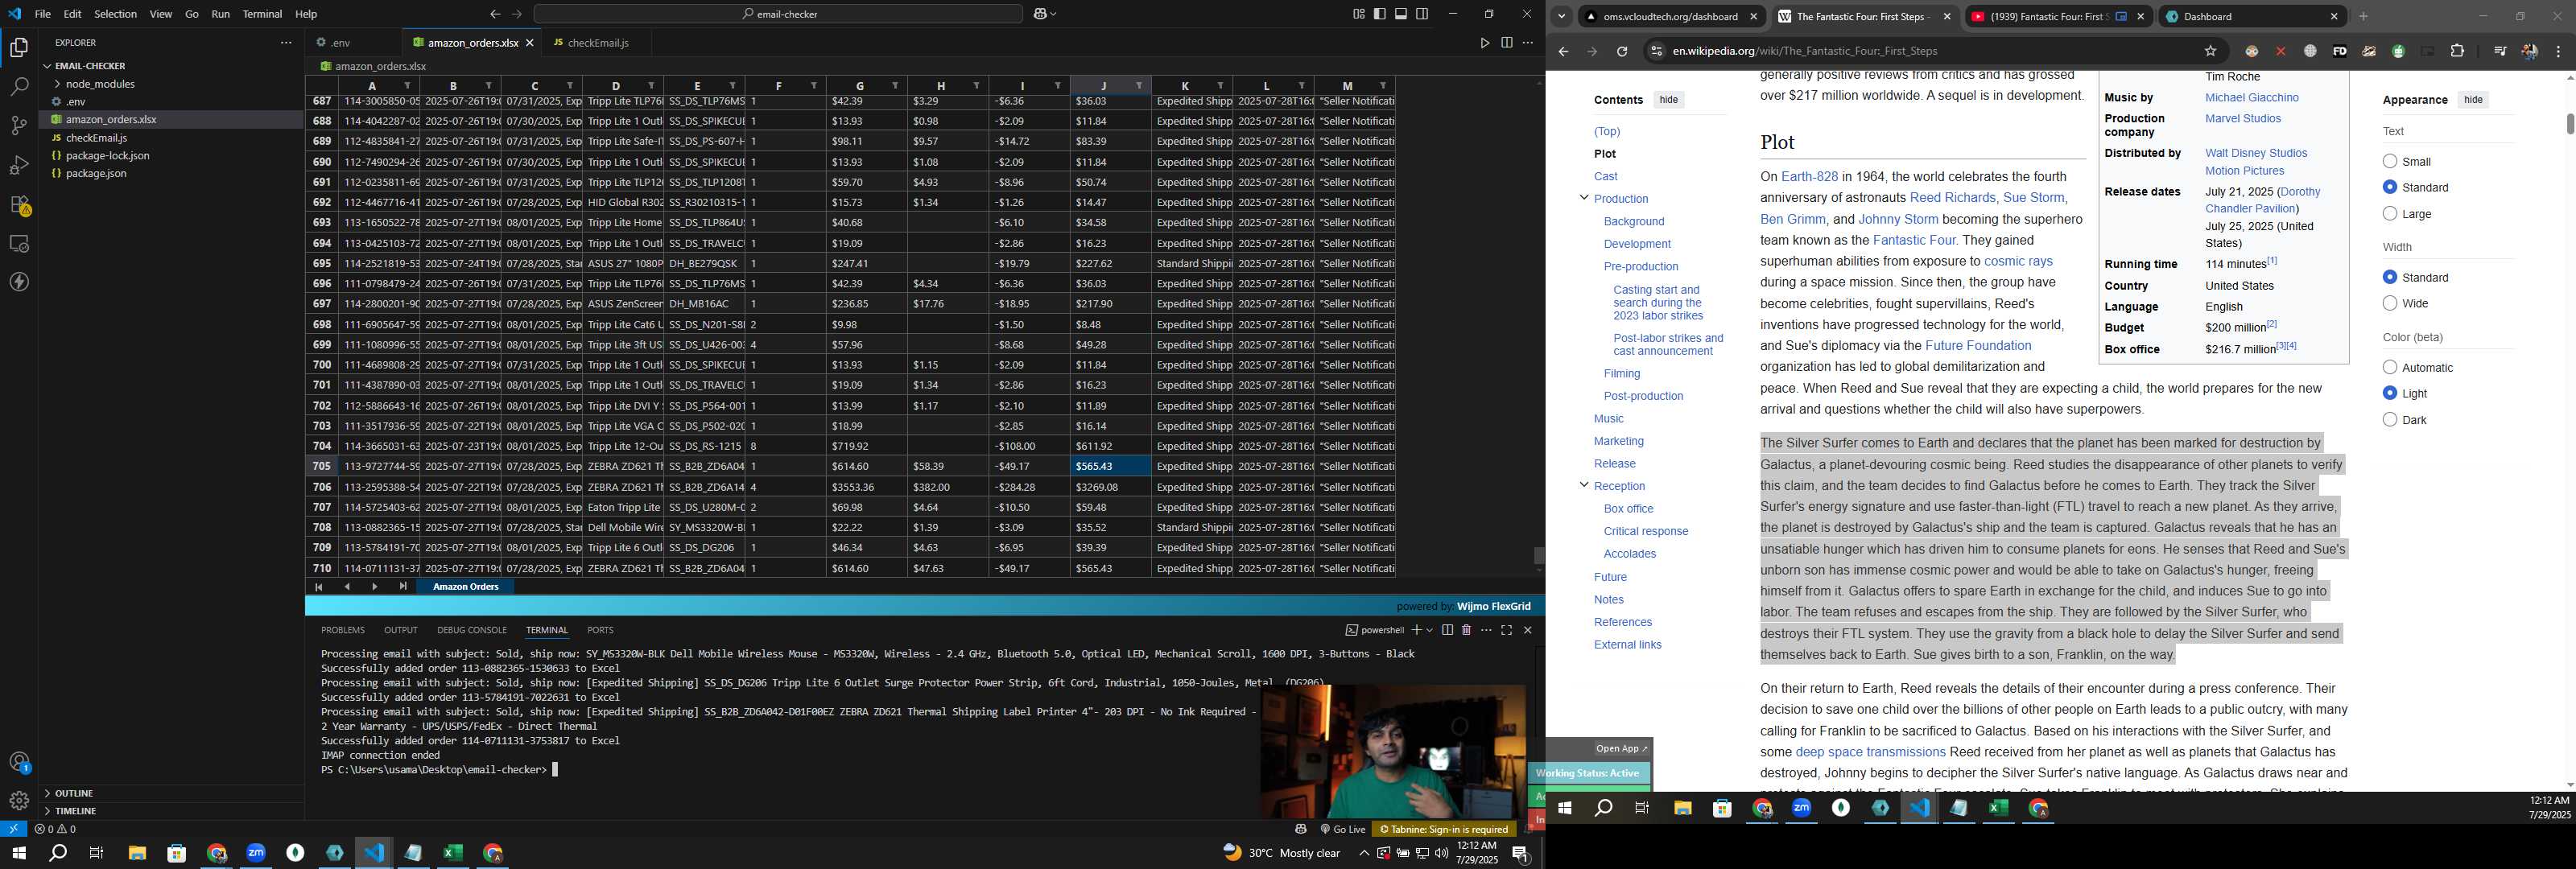This screenshot has width=2576, height=869.
Task: Expand the OUTLINE section
Action: pyautogui.click(x=47, y=793)
